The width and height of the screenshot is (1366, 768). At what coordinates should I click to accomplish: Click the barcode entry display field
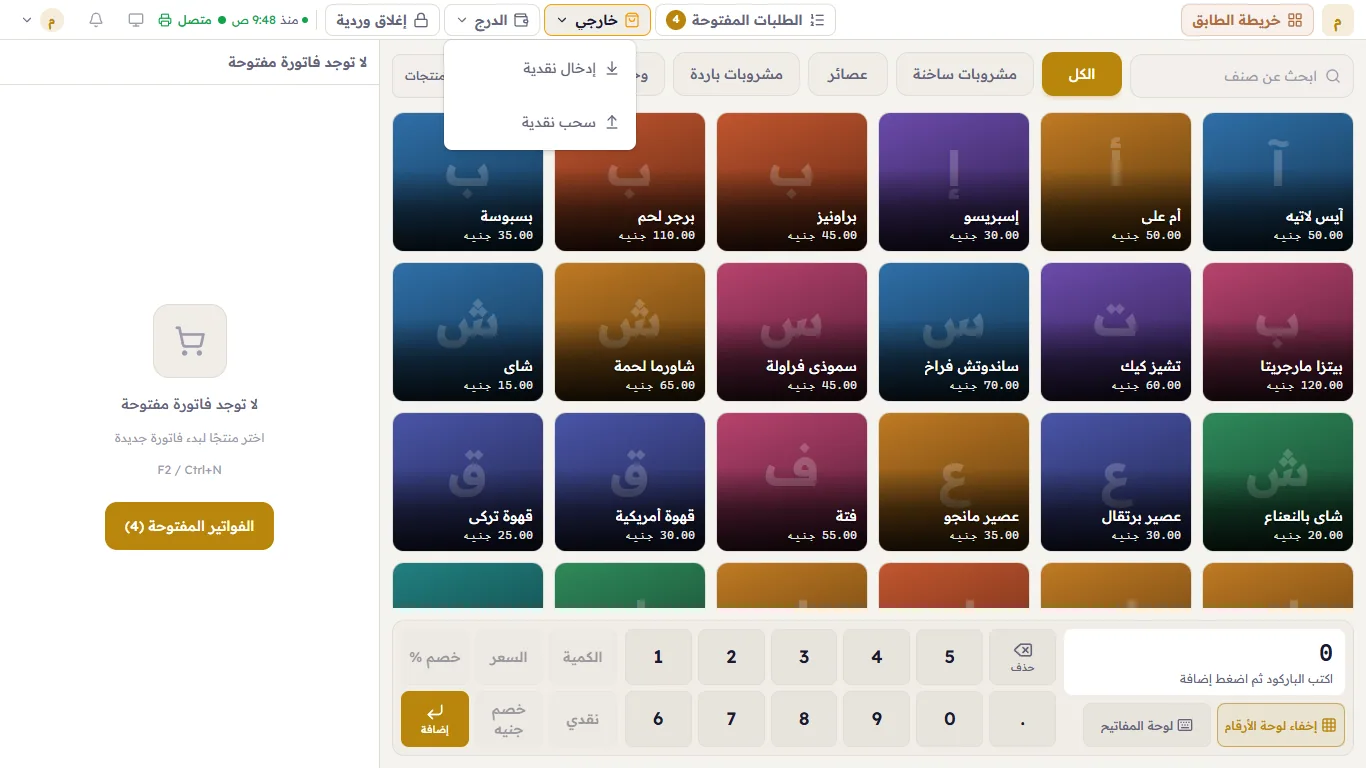pos(1204,662)
